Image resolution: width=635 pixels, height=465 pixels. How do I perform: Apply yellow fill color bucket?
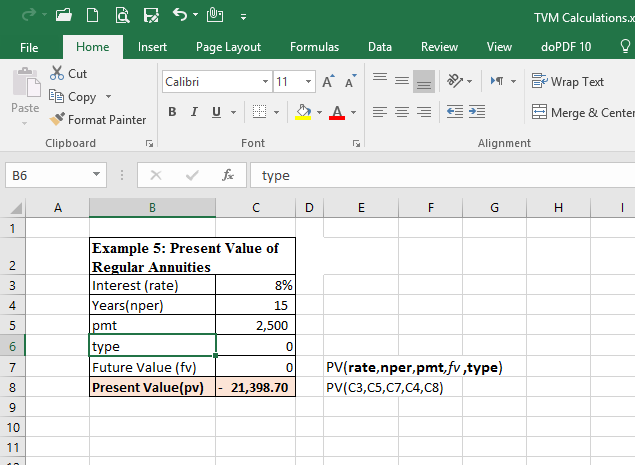(x=303, y=111)
